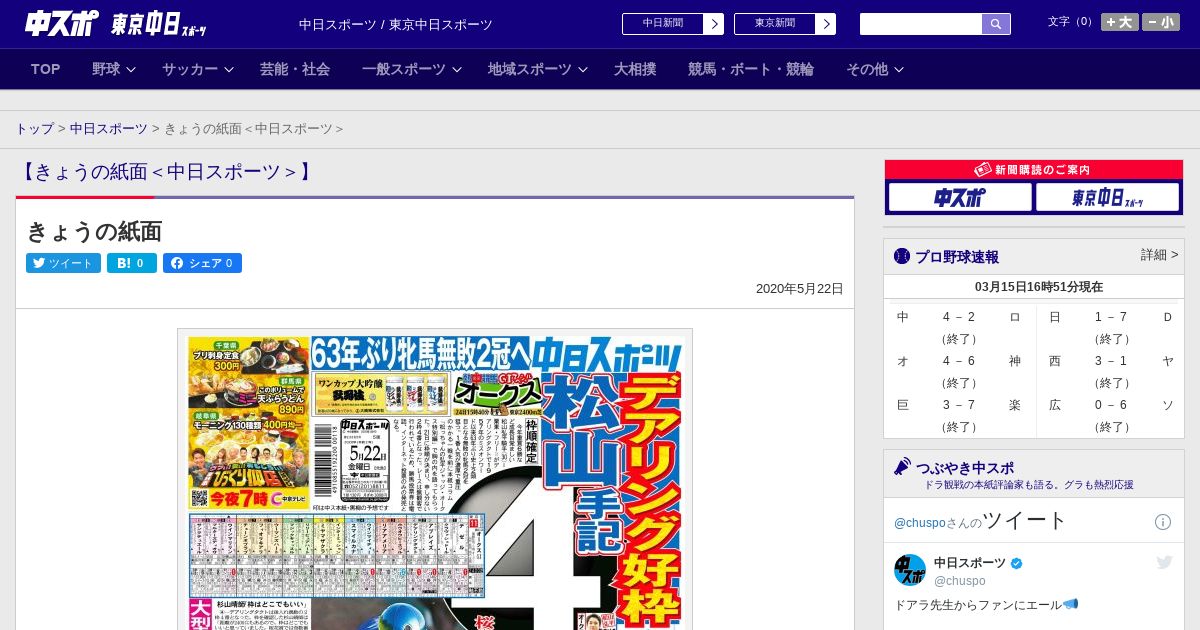1200x630 pixels.
Task: Click the megaphone icon beside つぶやき中スポ
Action: click(x=902, y=467)
